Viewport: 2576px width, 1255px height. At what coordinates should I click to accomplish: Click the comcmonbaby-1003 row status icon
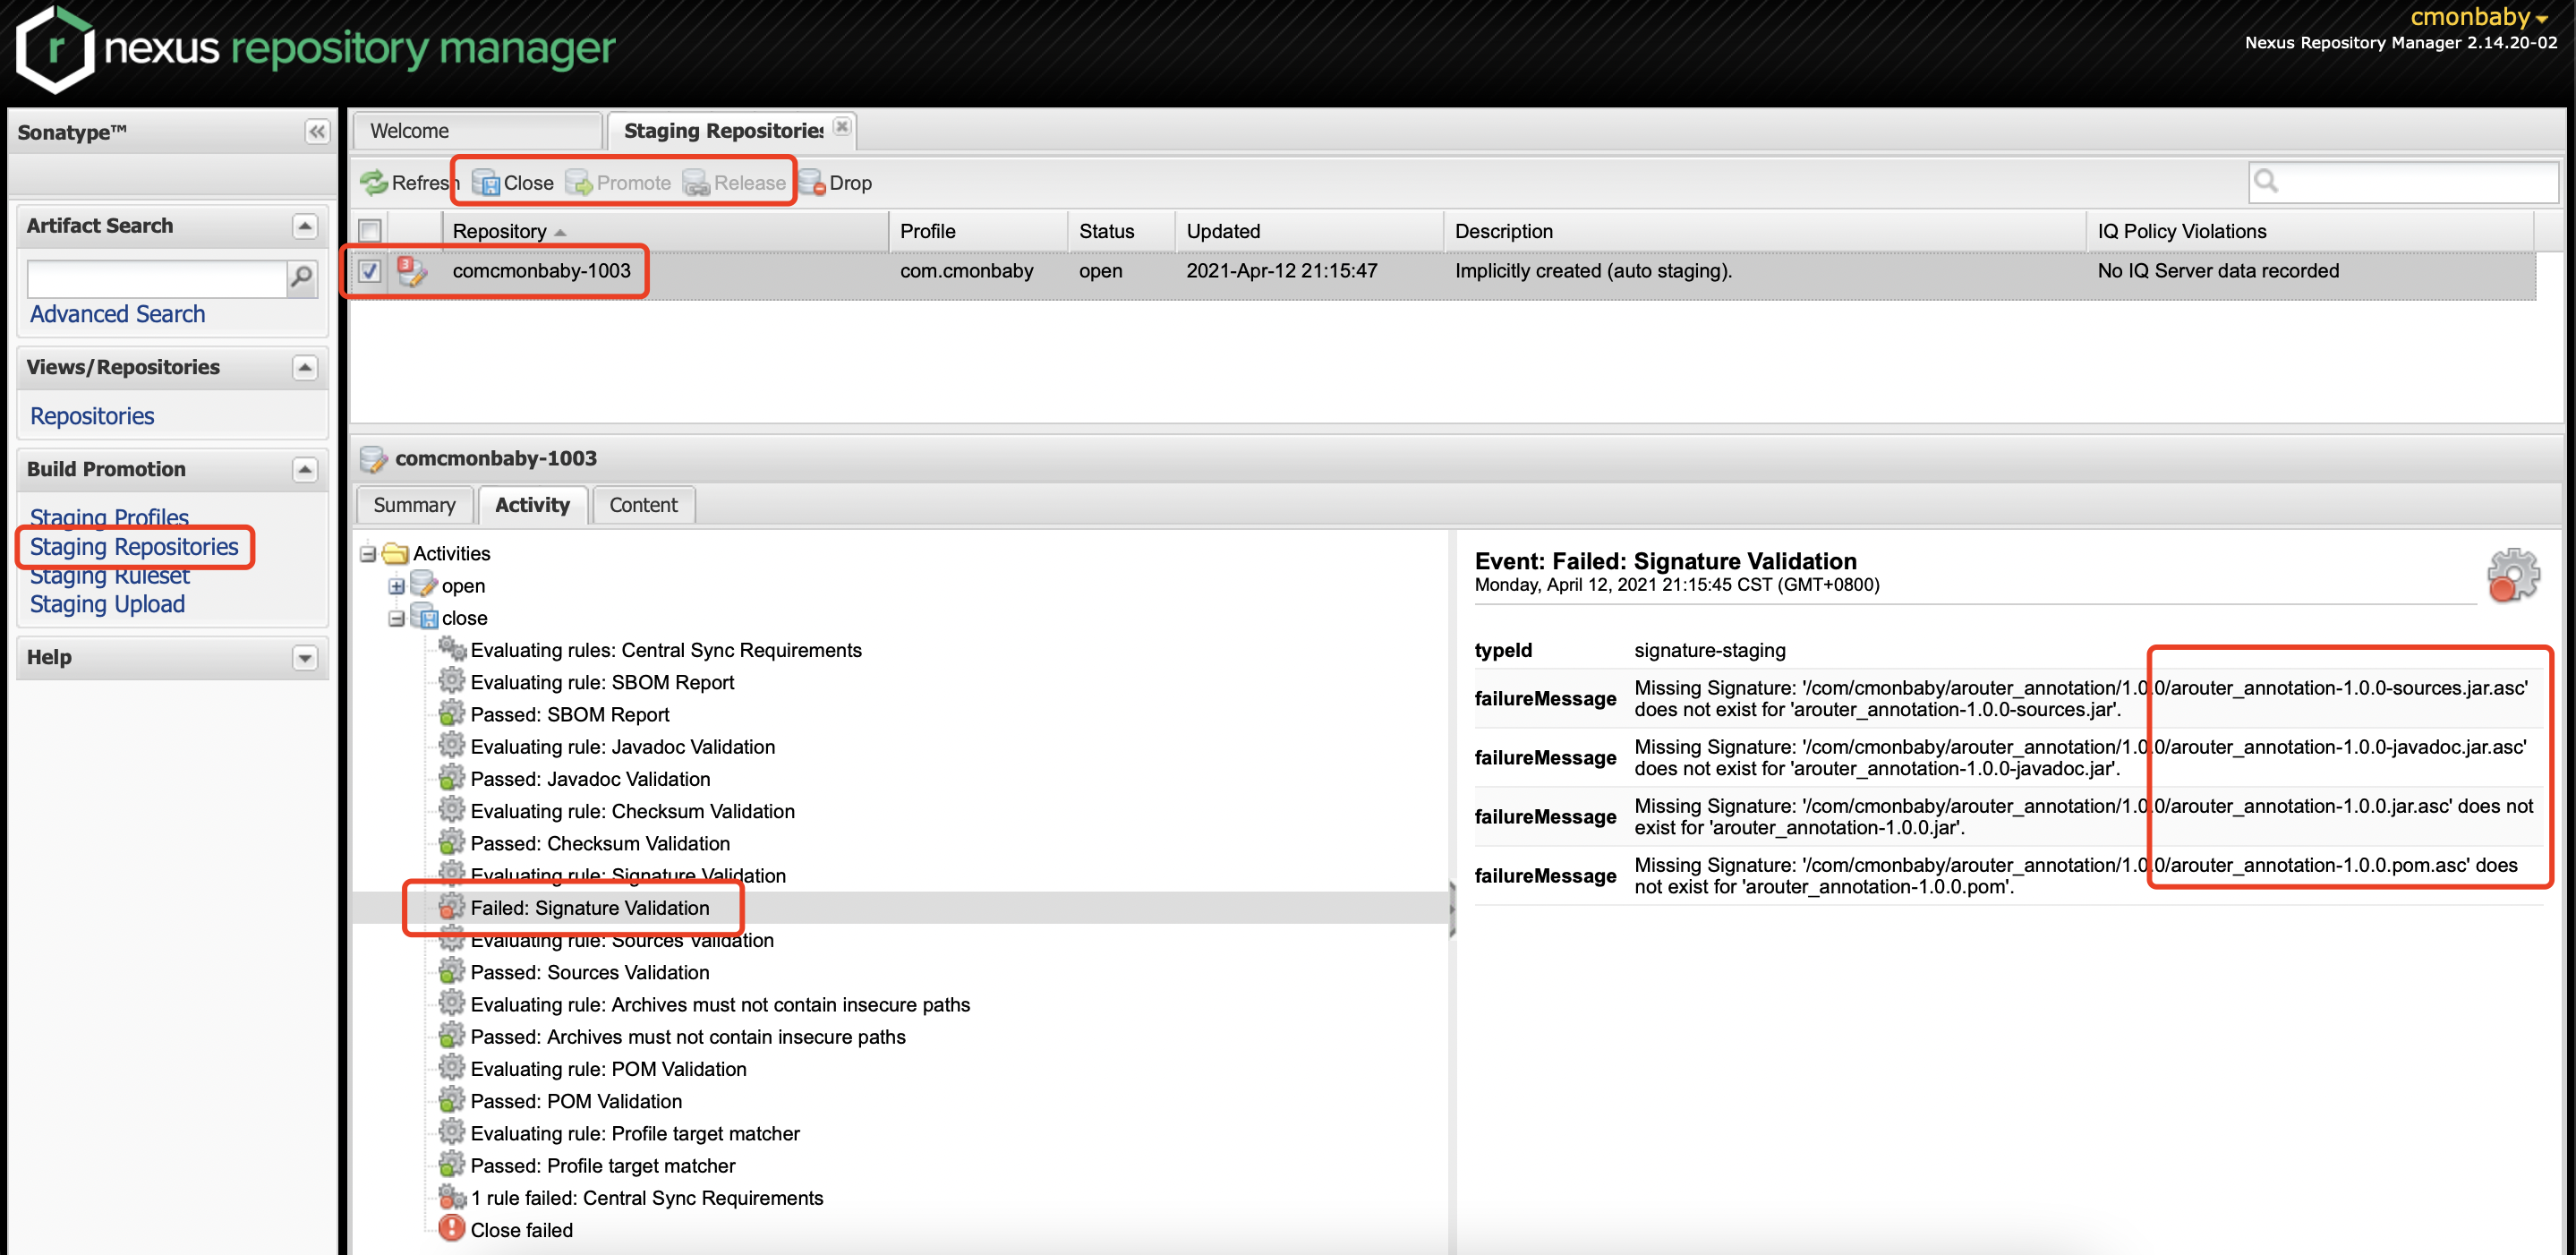click(412, 271)
